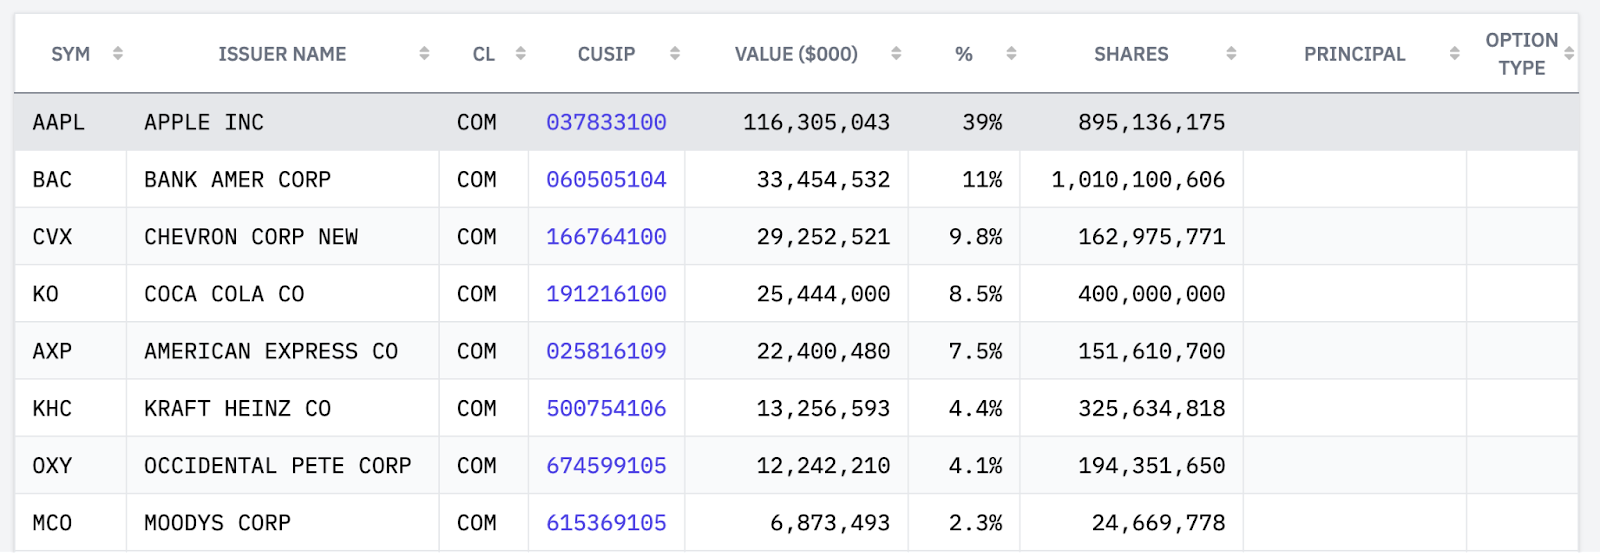Image resolution: width=1600 pixels, height=553 pixels.
Task: Click value 22,400,480 in AXP row
Action: pyautogui.click(x=823, y=351)
